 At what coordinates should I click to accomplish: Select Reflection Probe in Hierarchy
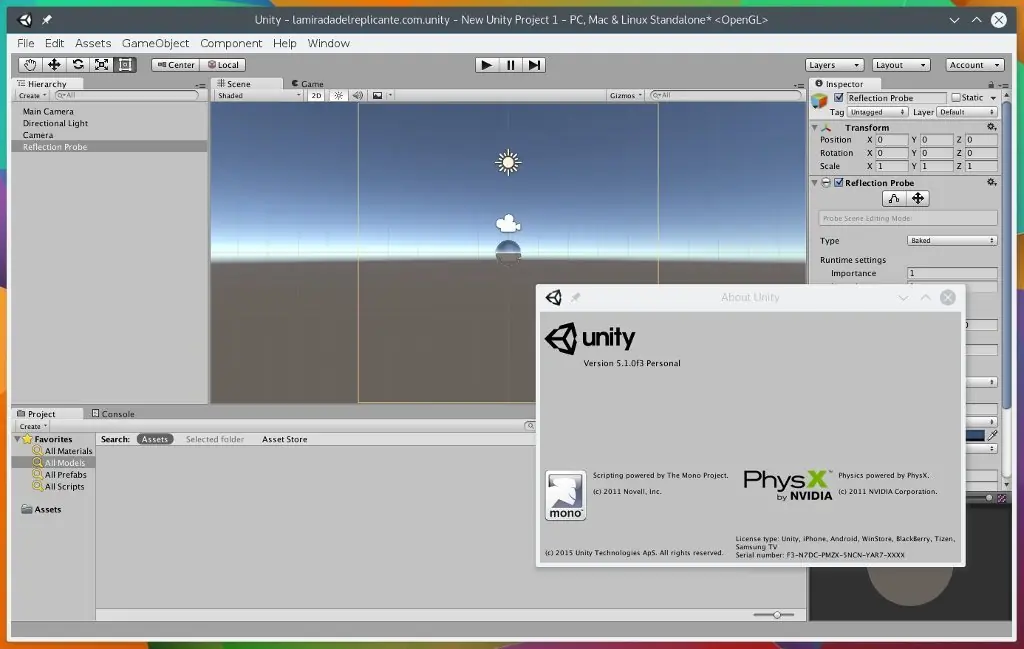tap(110, 146)
